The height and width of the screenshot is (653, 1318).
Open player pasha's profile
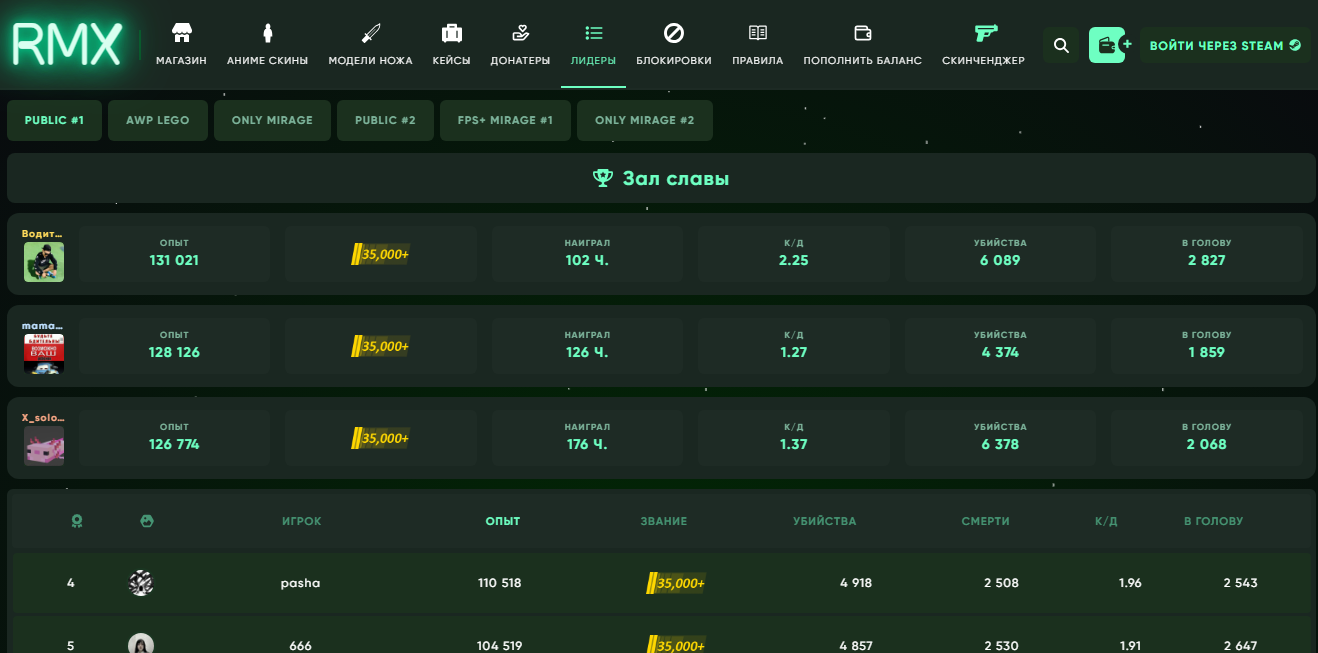pyautogui.click(x=300, y=583)
